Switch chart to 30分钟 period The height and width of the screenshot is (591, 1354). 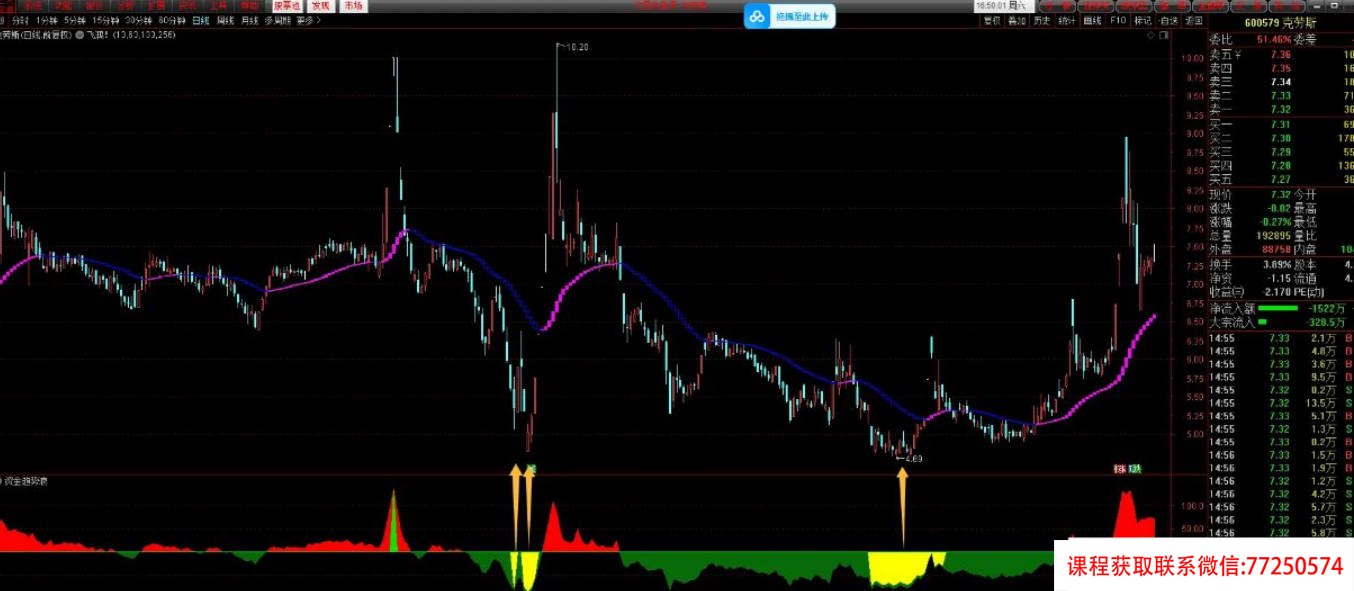(x=139, y=20)
